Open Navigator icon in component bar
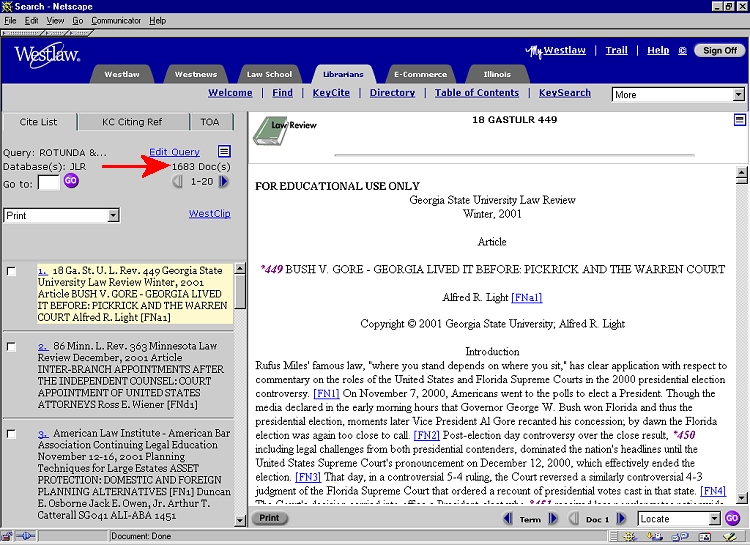The image size is (750, 545). 629,537
